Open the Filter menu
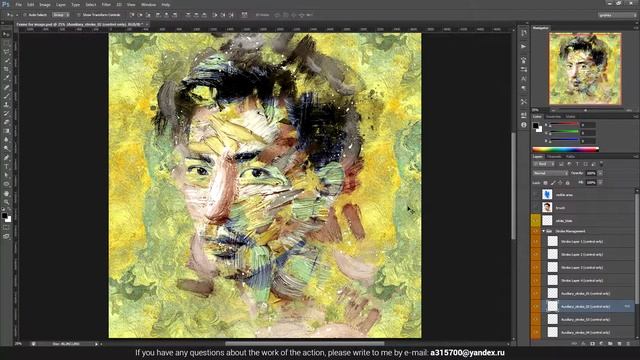 [x=106, y=4]
